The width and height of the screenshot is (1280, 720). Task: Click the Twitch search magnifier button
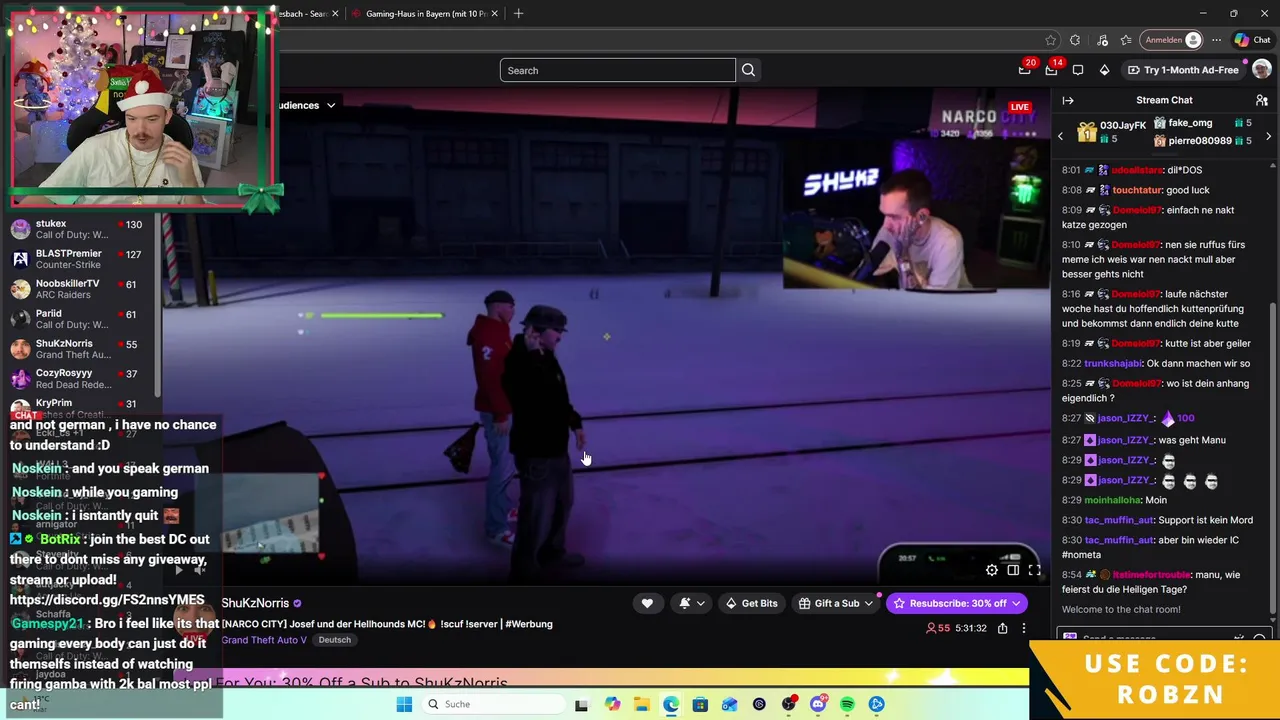(748, 70)
